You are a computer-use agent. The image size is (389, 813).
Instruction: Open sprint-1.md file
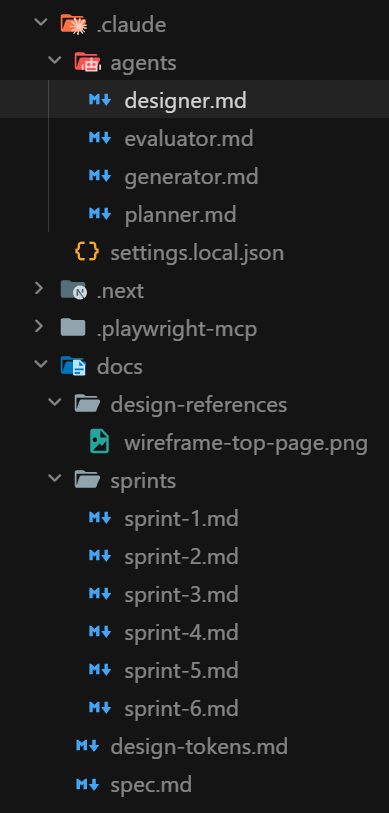182,518
